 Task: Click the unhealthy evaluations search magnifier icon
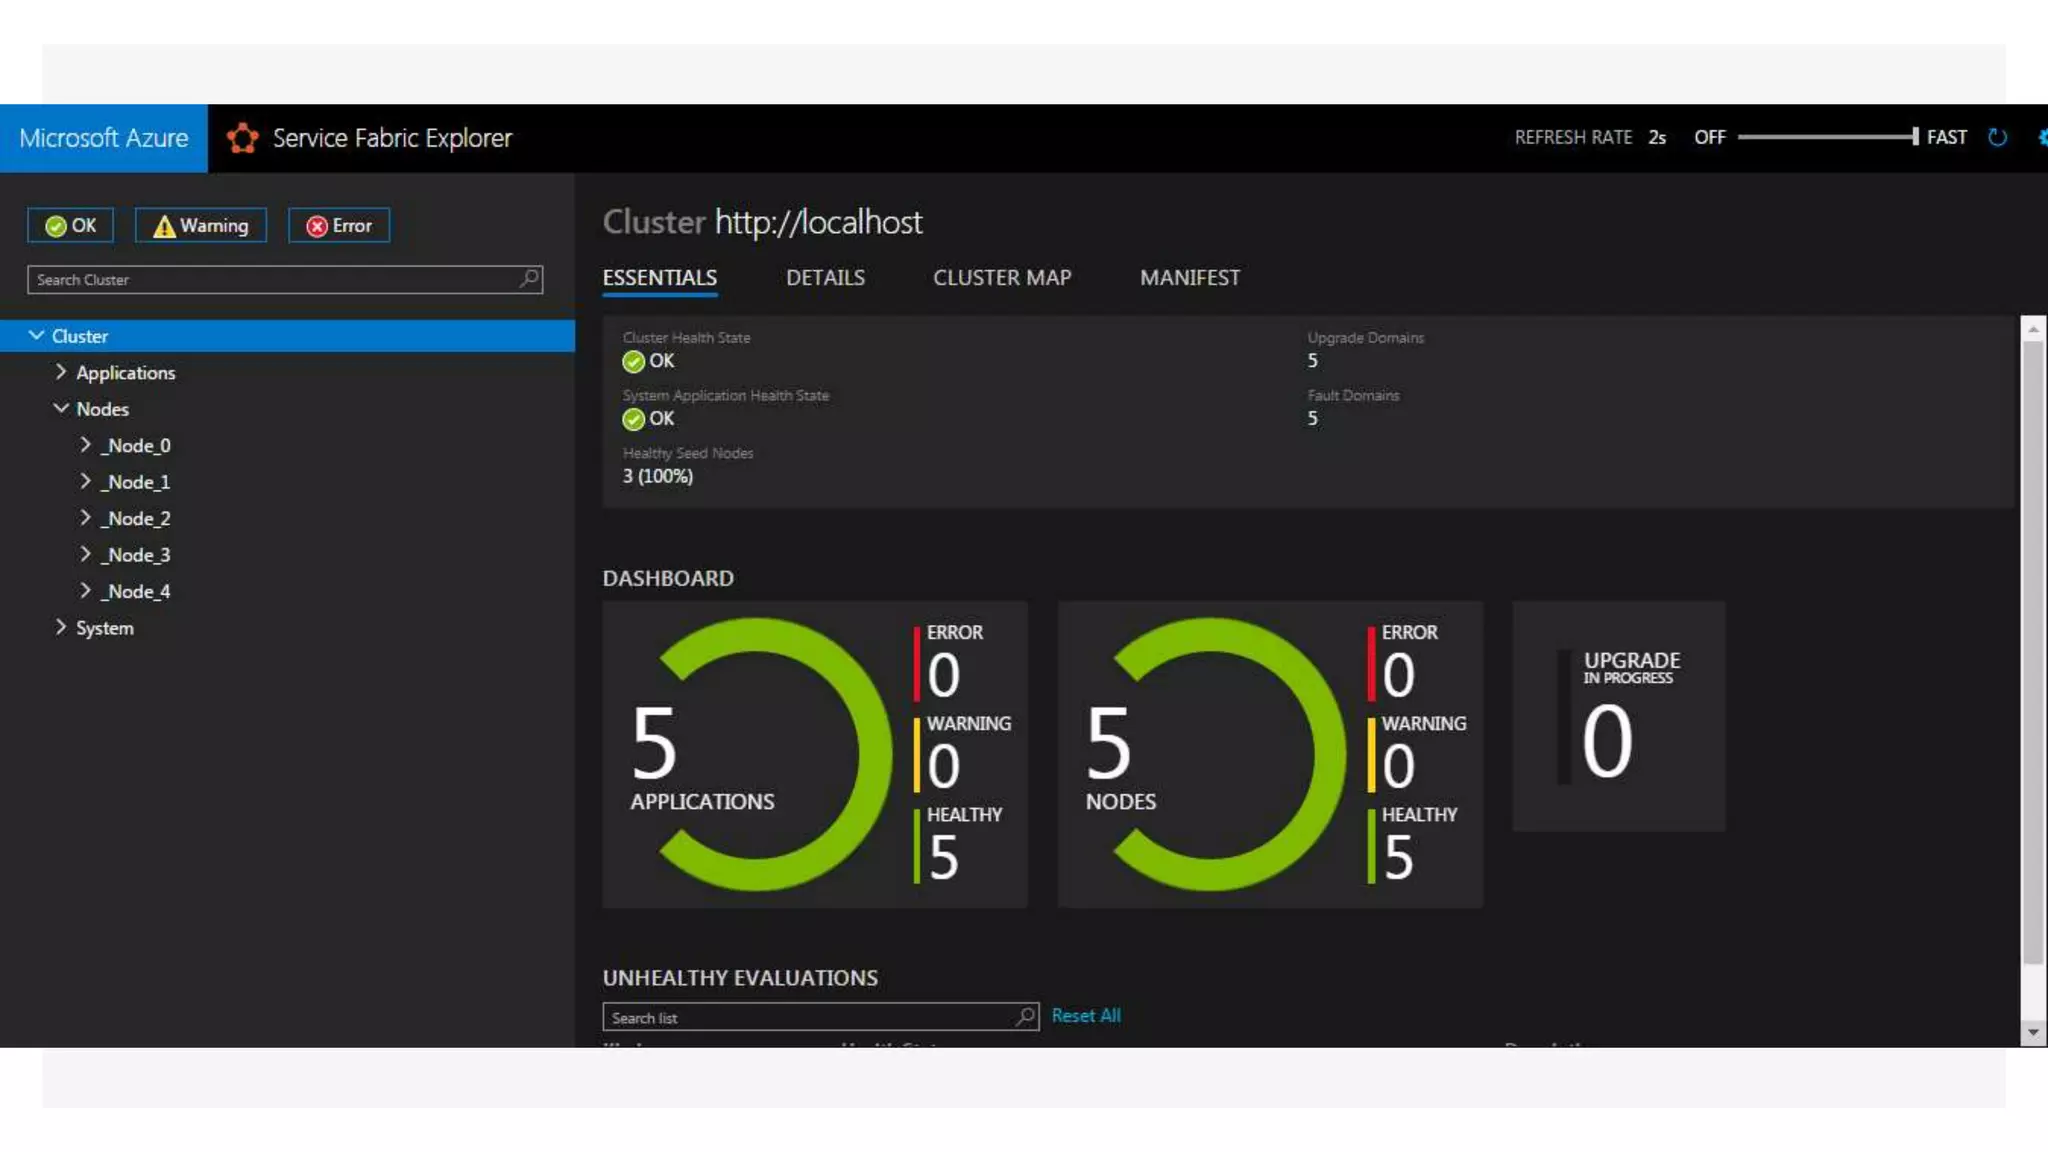1025,1017
